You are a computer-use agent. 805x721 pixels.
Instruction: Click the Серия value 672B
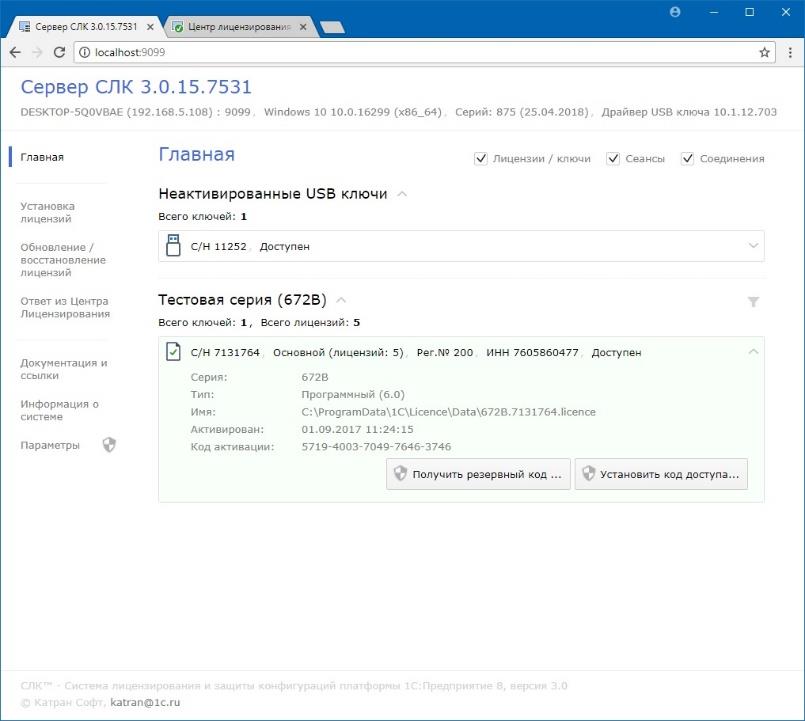pyautogui.click(x=315, y=377)
